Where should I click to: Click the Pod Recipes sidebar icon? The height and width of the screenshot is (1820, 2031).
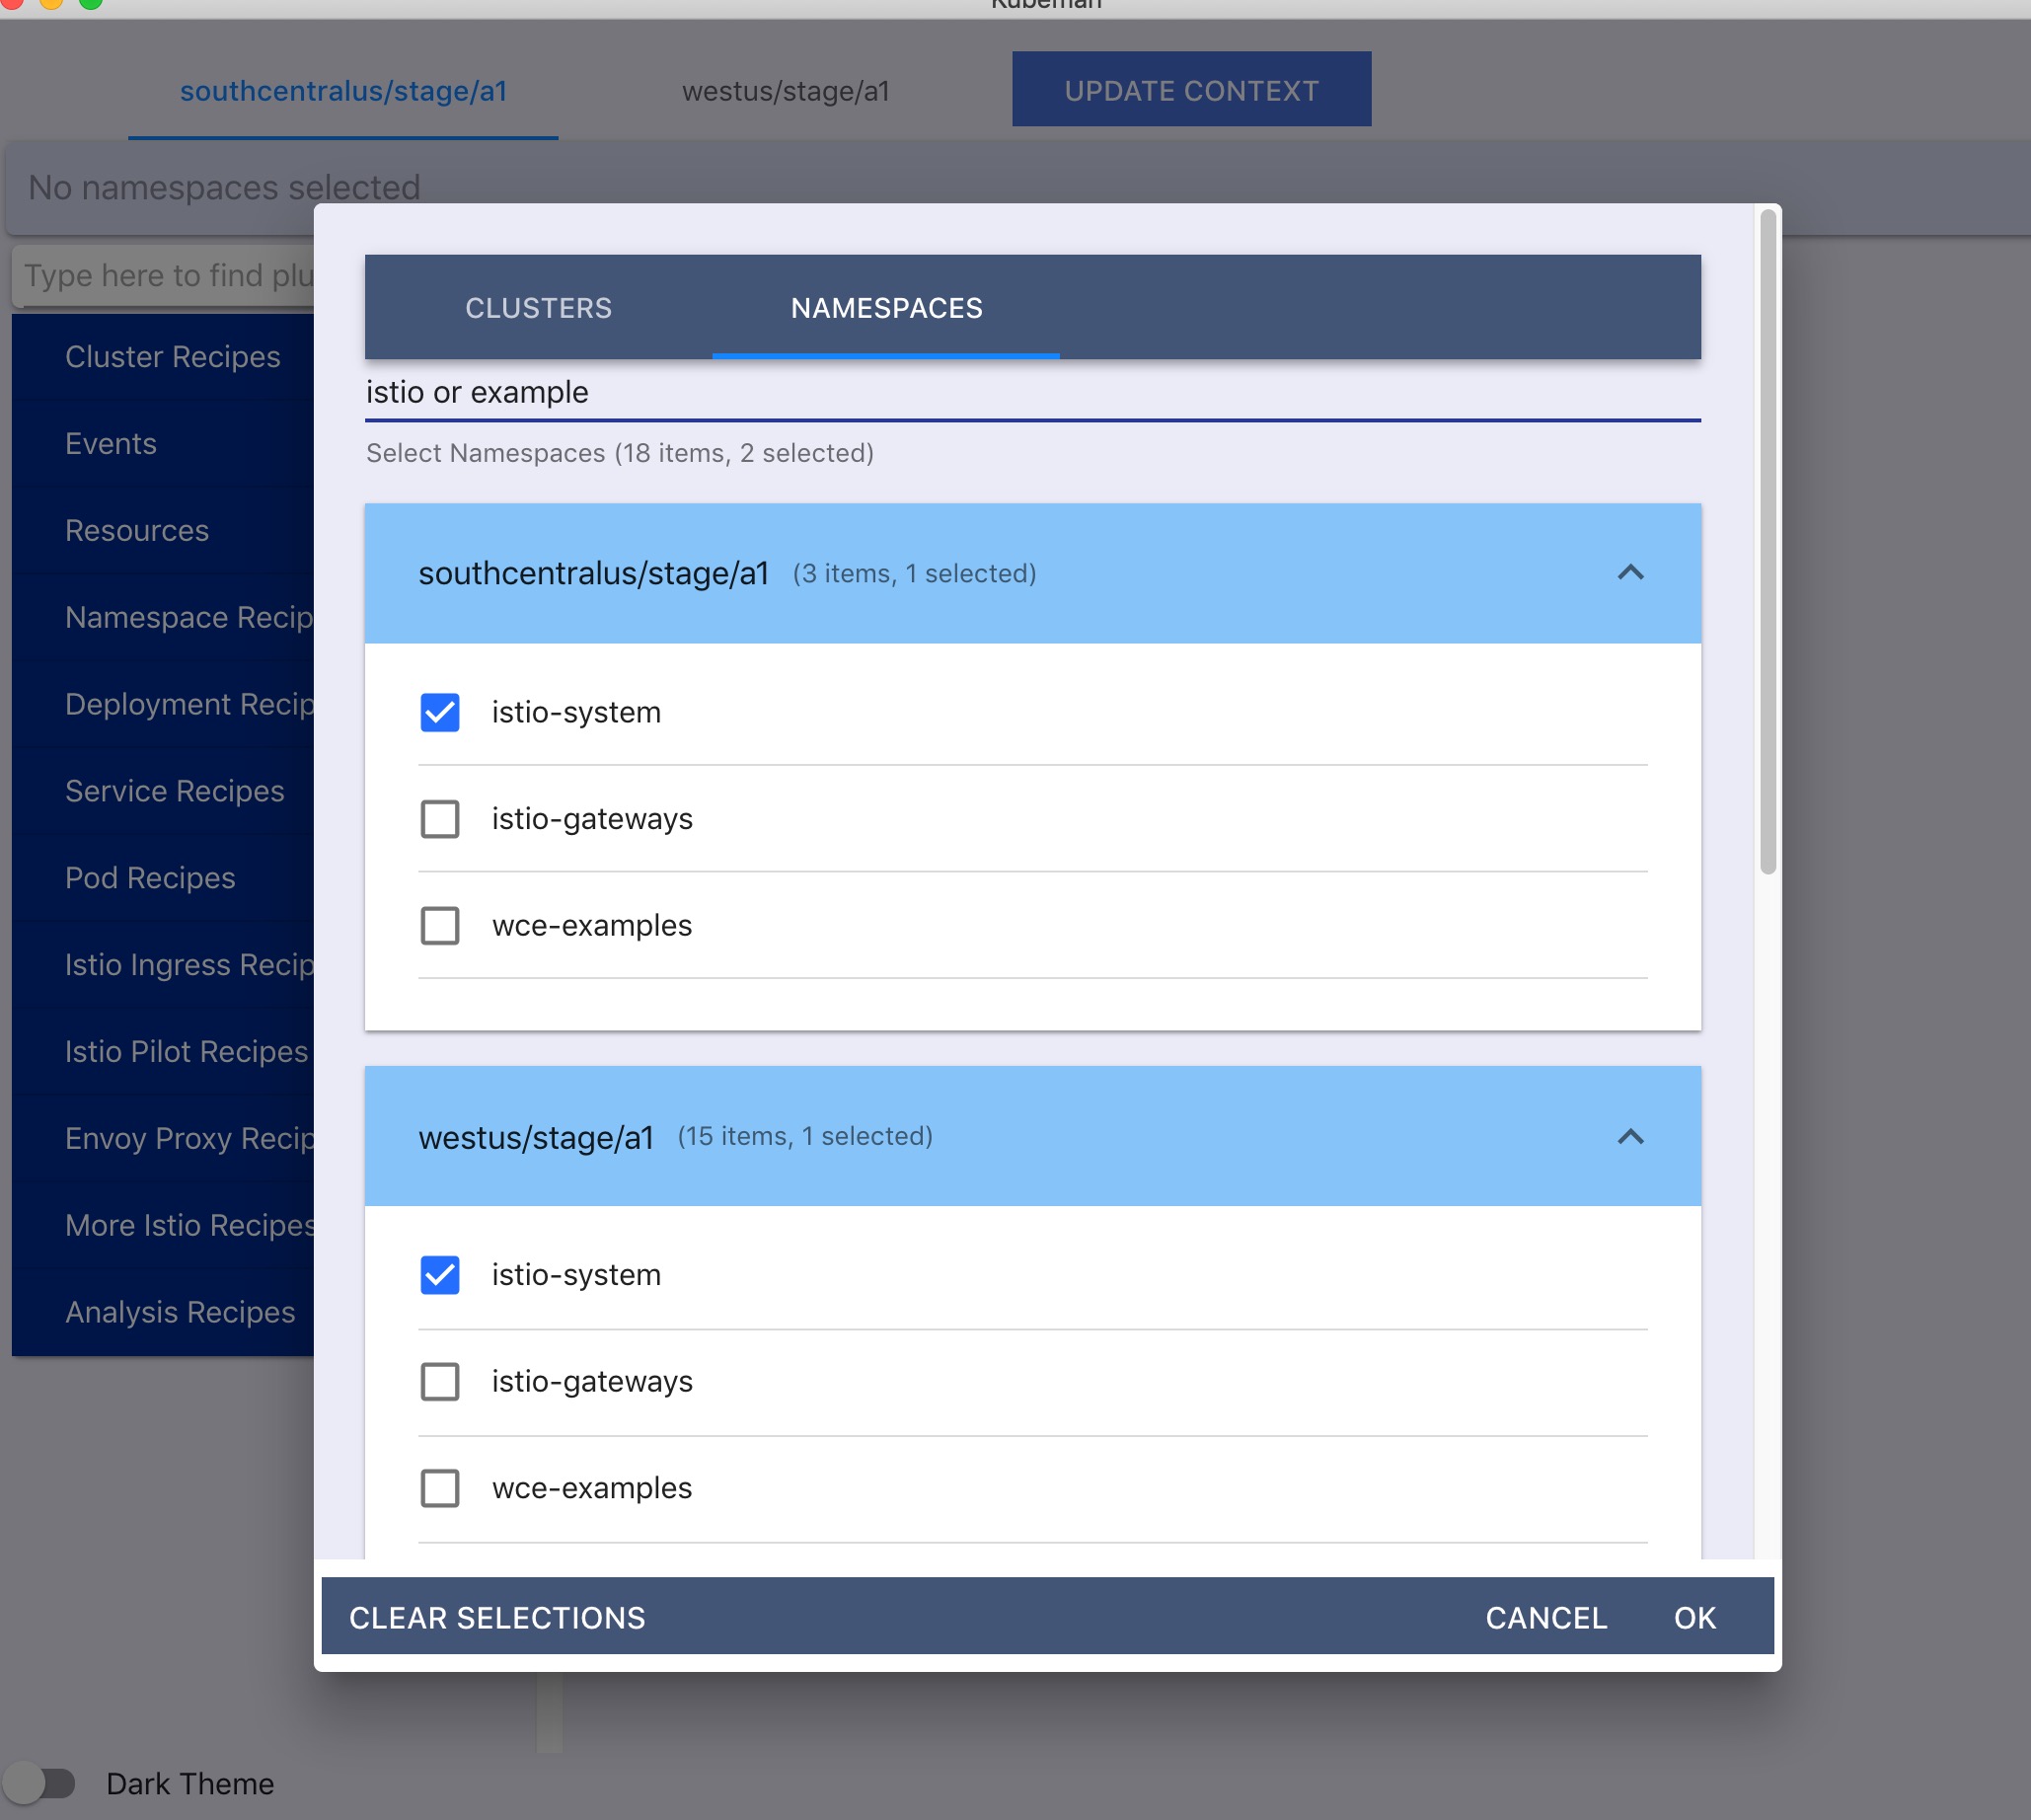pyautogui.click(x=149, y=876)
